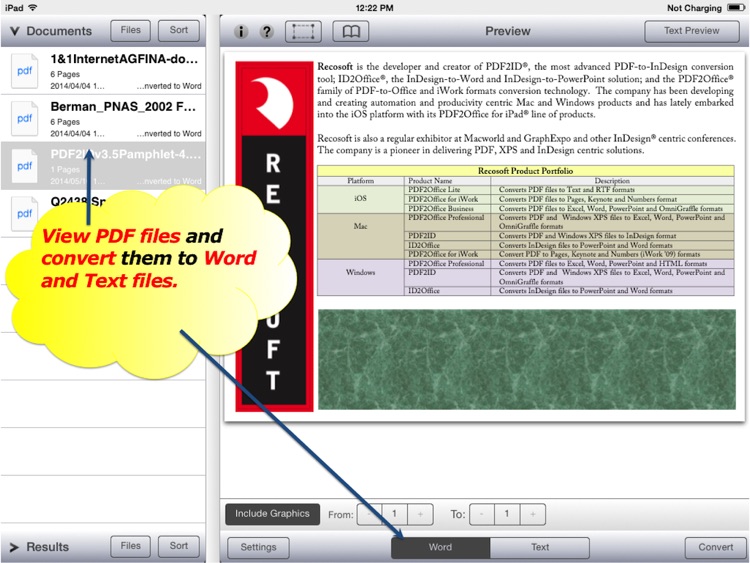Click the PDF2Office Business table cell

447,209
